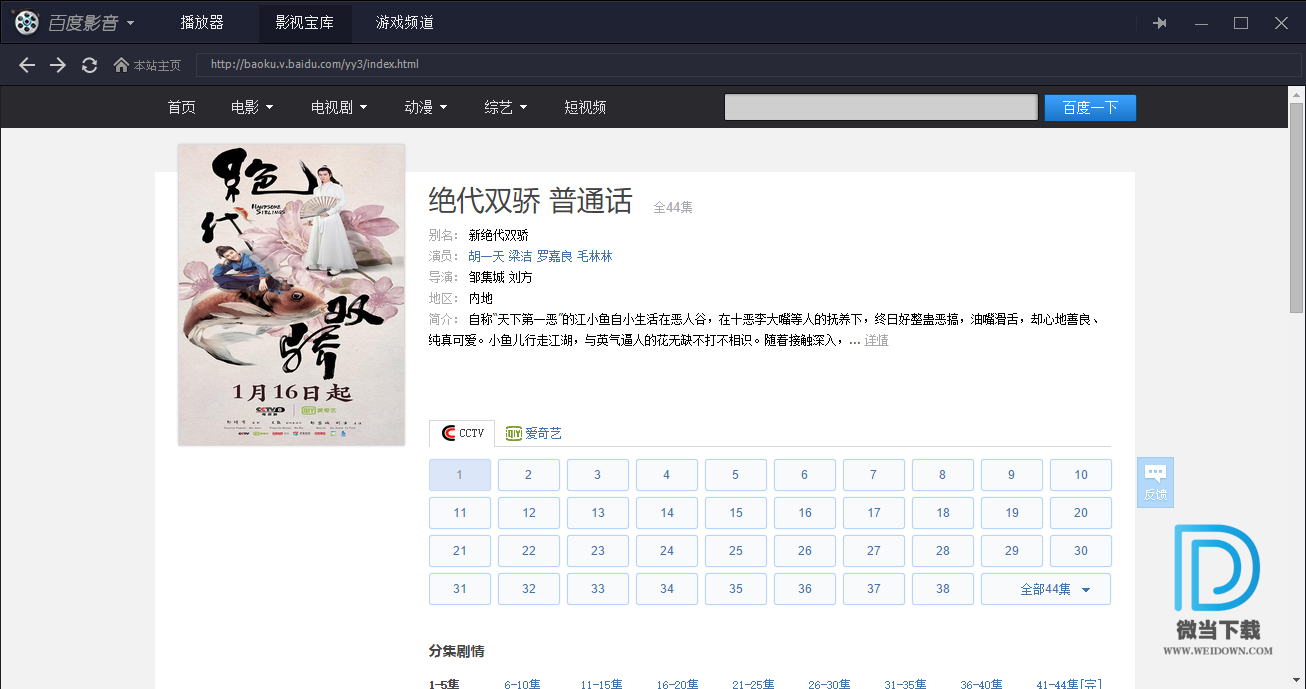Play episode 16

point(805,513)
